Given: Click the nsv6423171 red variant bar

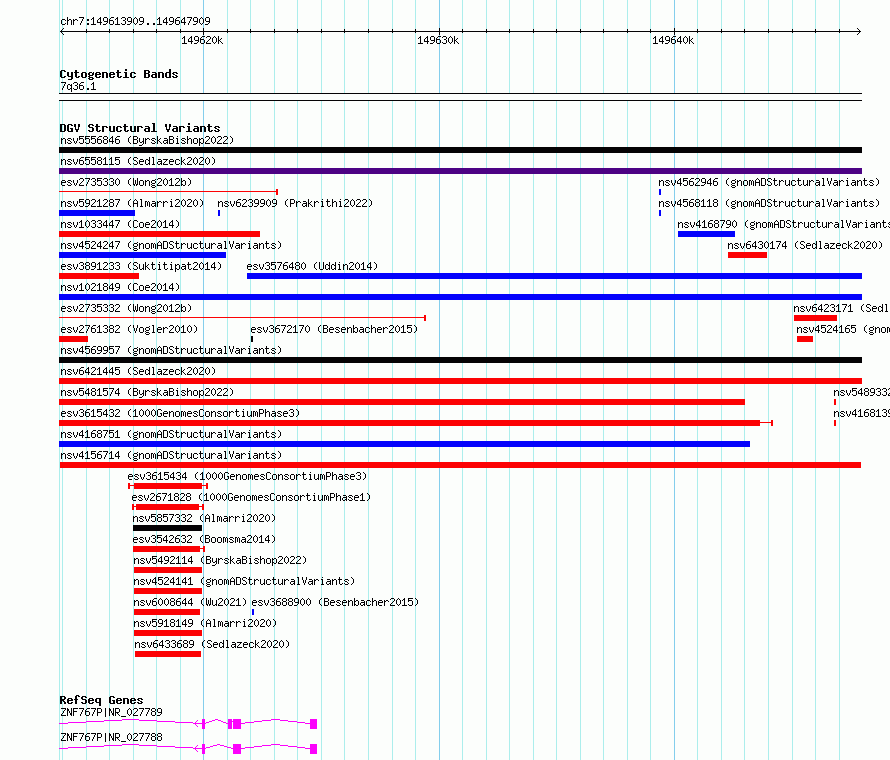Looking at the screenshot, I should click(x=815, y=318).
